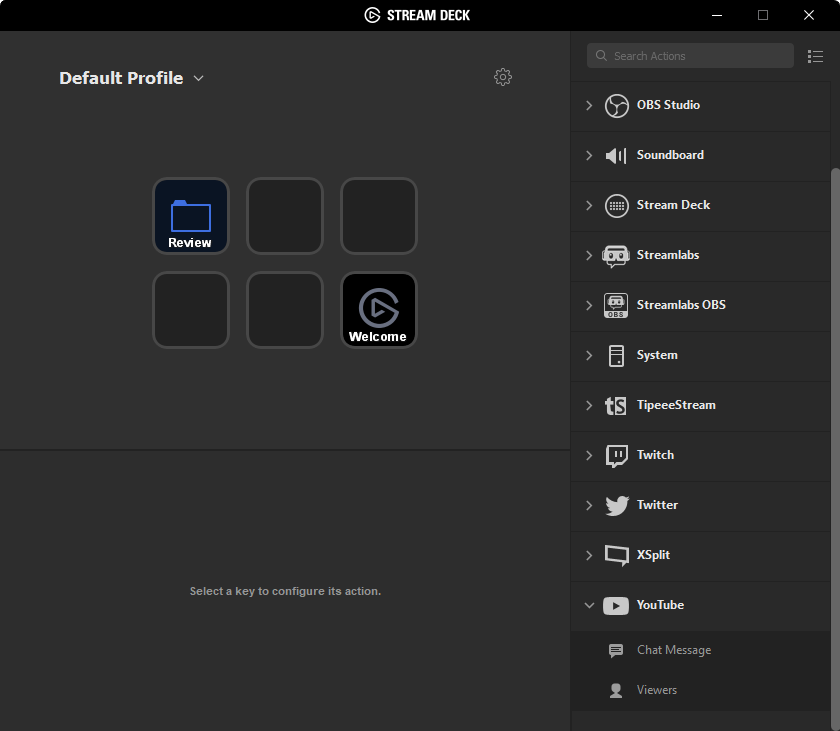Expand the XSplit category
The image size is (840, 731).
(x=589, y=555)
